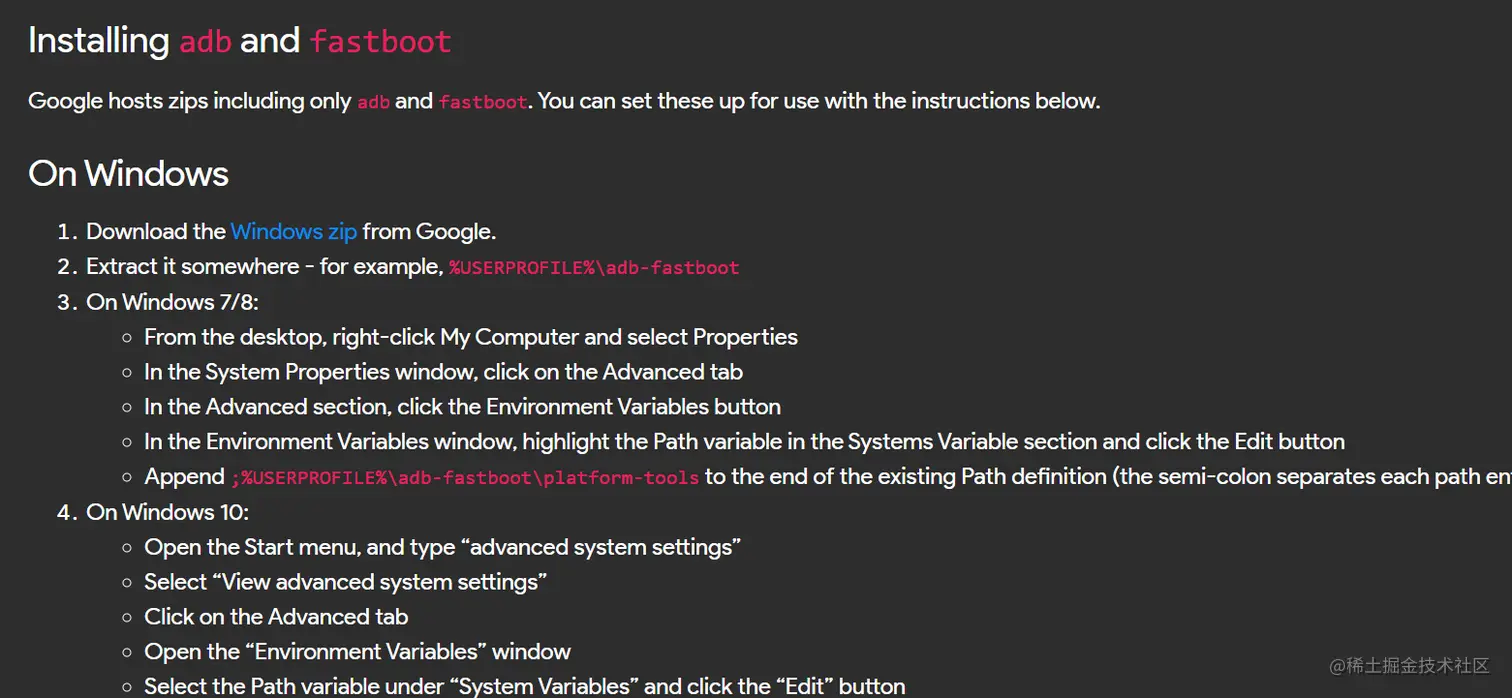Click the 'click the Environment Variables button' bullet

(x=462, y=407)
